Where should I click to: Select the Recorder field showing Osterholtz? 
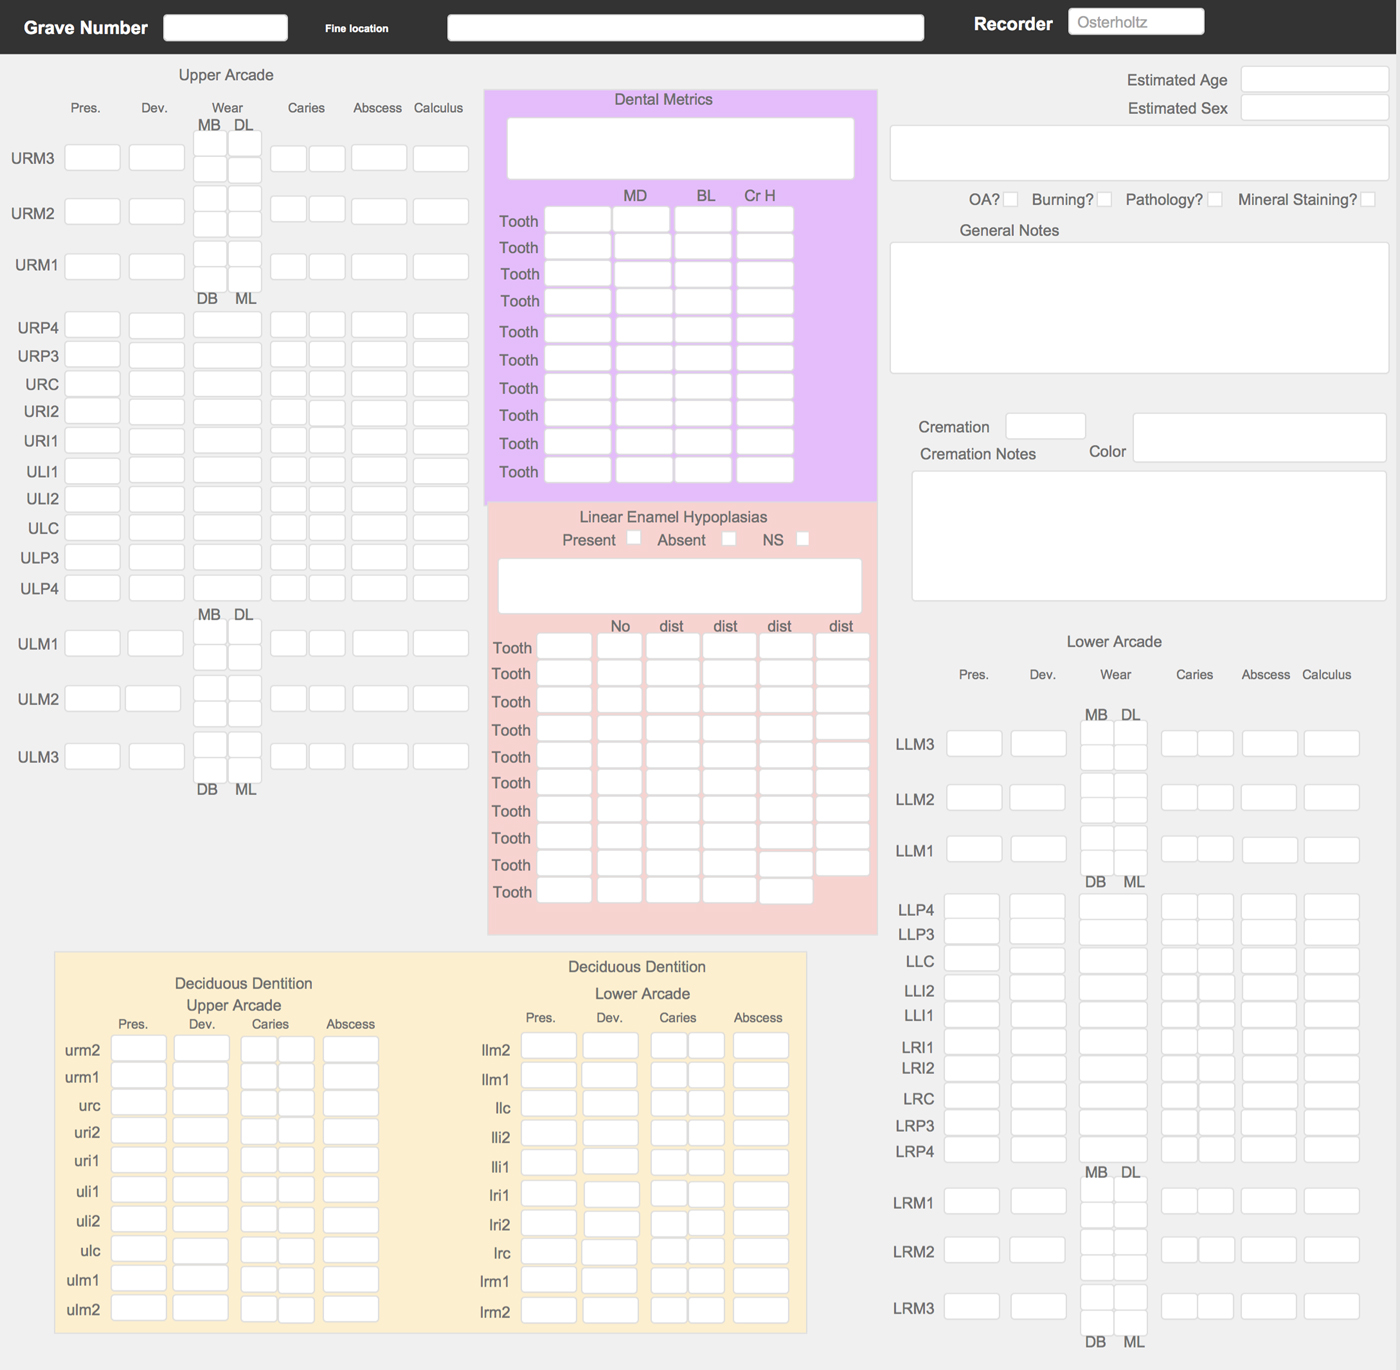coord(1135,22)
